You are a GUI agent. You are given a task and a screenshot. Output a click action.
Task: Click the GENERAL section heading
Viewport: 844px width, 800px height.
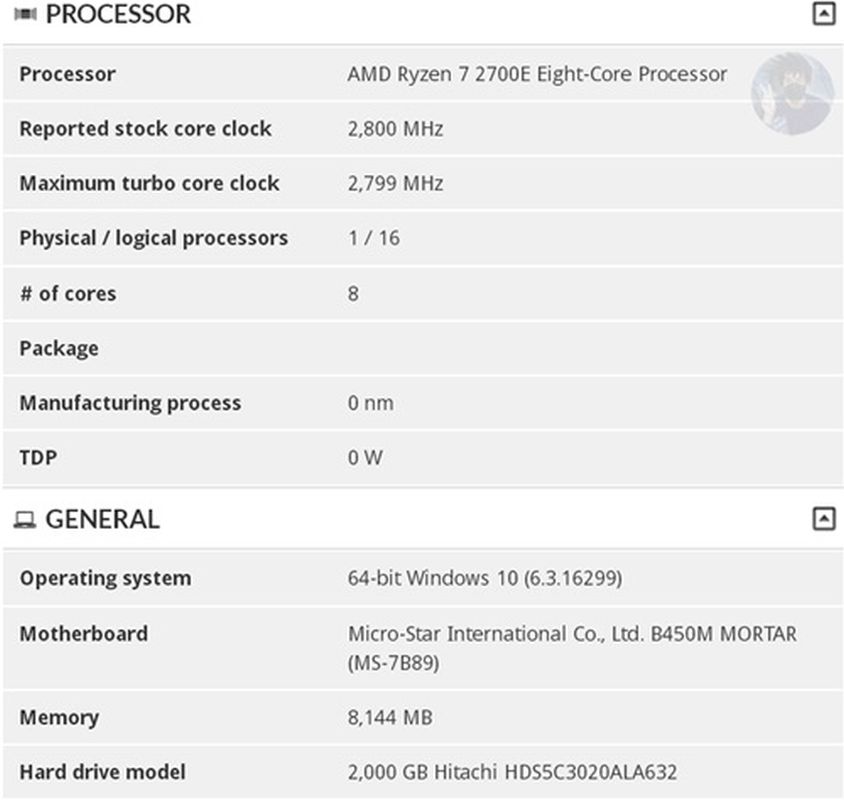point(102,520)
